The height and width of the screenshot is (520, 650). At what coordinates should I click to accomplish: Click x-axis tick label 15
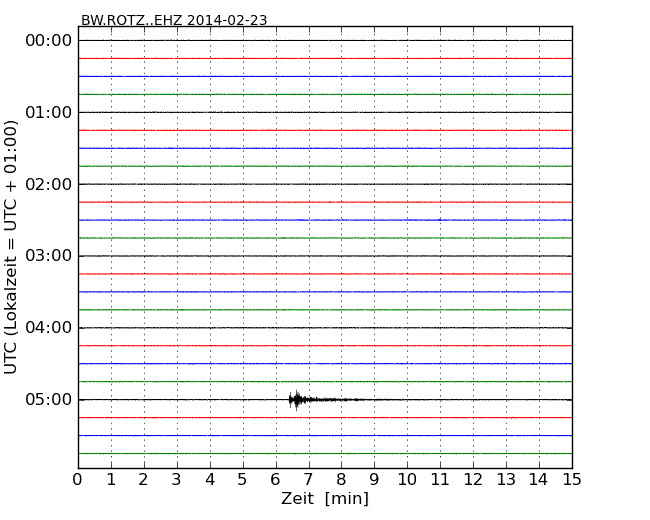click(x=572, y=480)
